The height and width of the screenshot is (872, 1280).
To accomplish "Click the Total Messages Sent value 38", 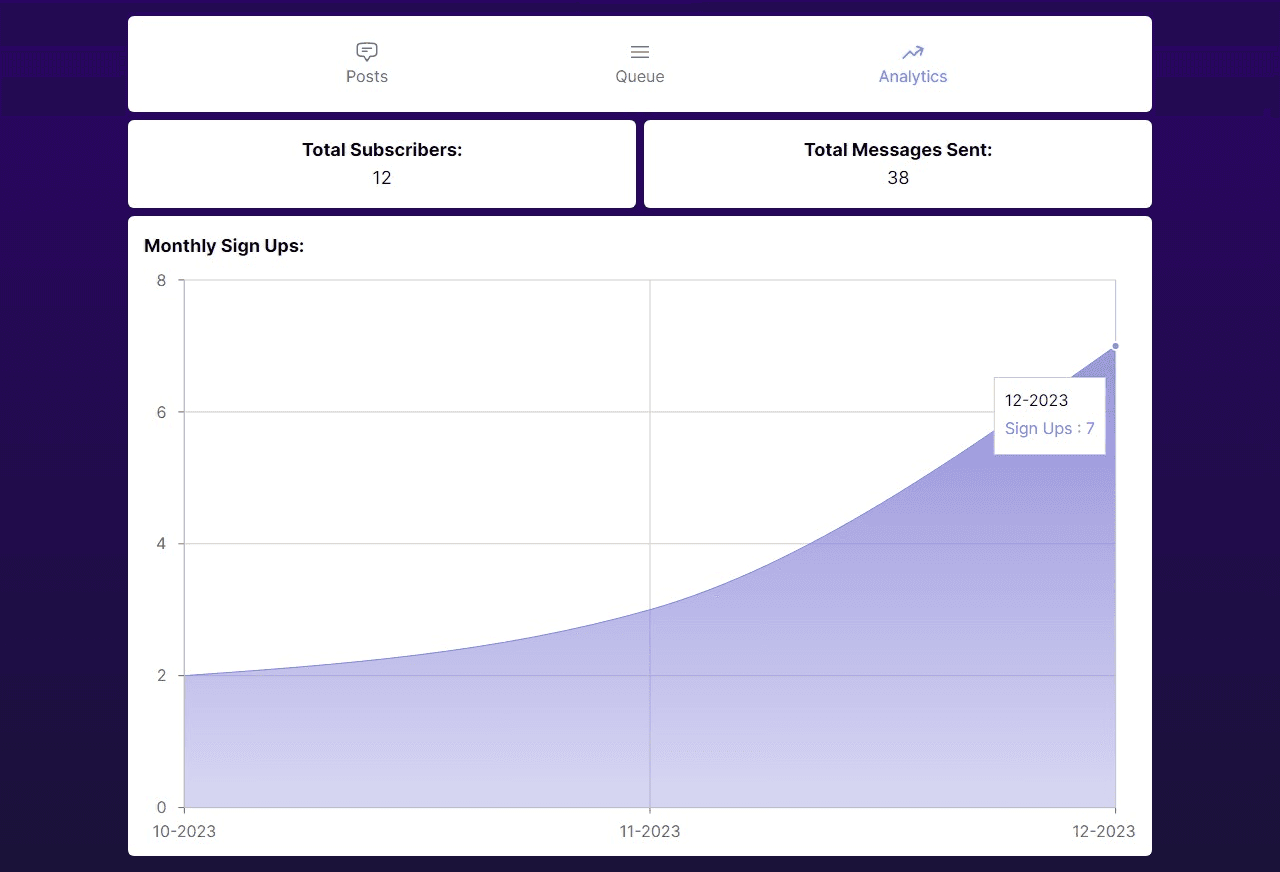I will coord(898,178).
